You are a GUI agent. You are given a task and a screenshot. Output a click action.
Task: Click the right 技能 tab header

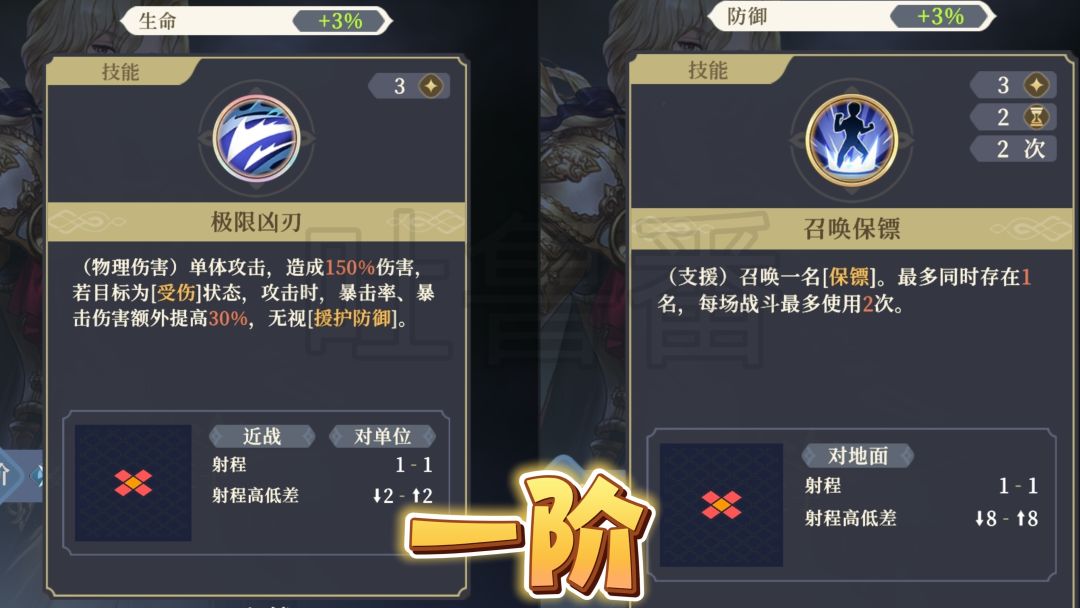(x=708, y=70)
